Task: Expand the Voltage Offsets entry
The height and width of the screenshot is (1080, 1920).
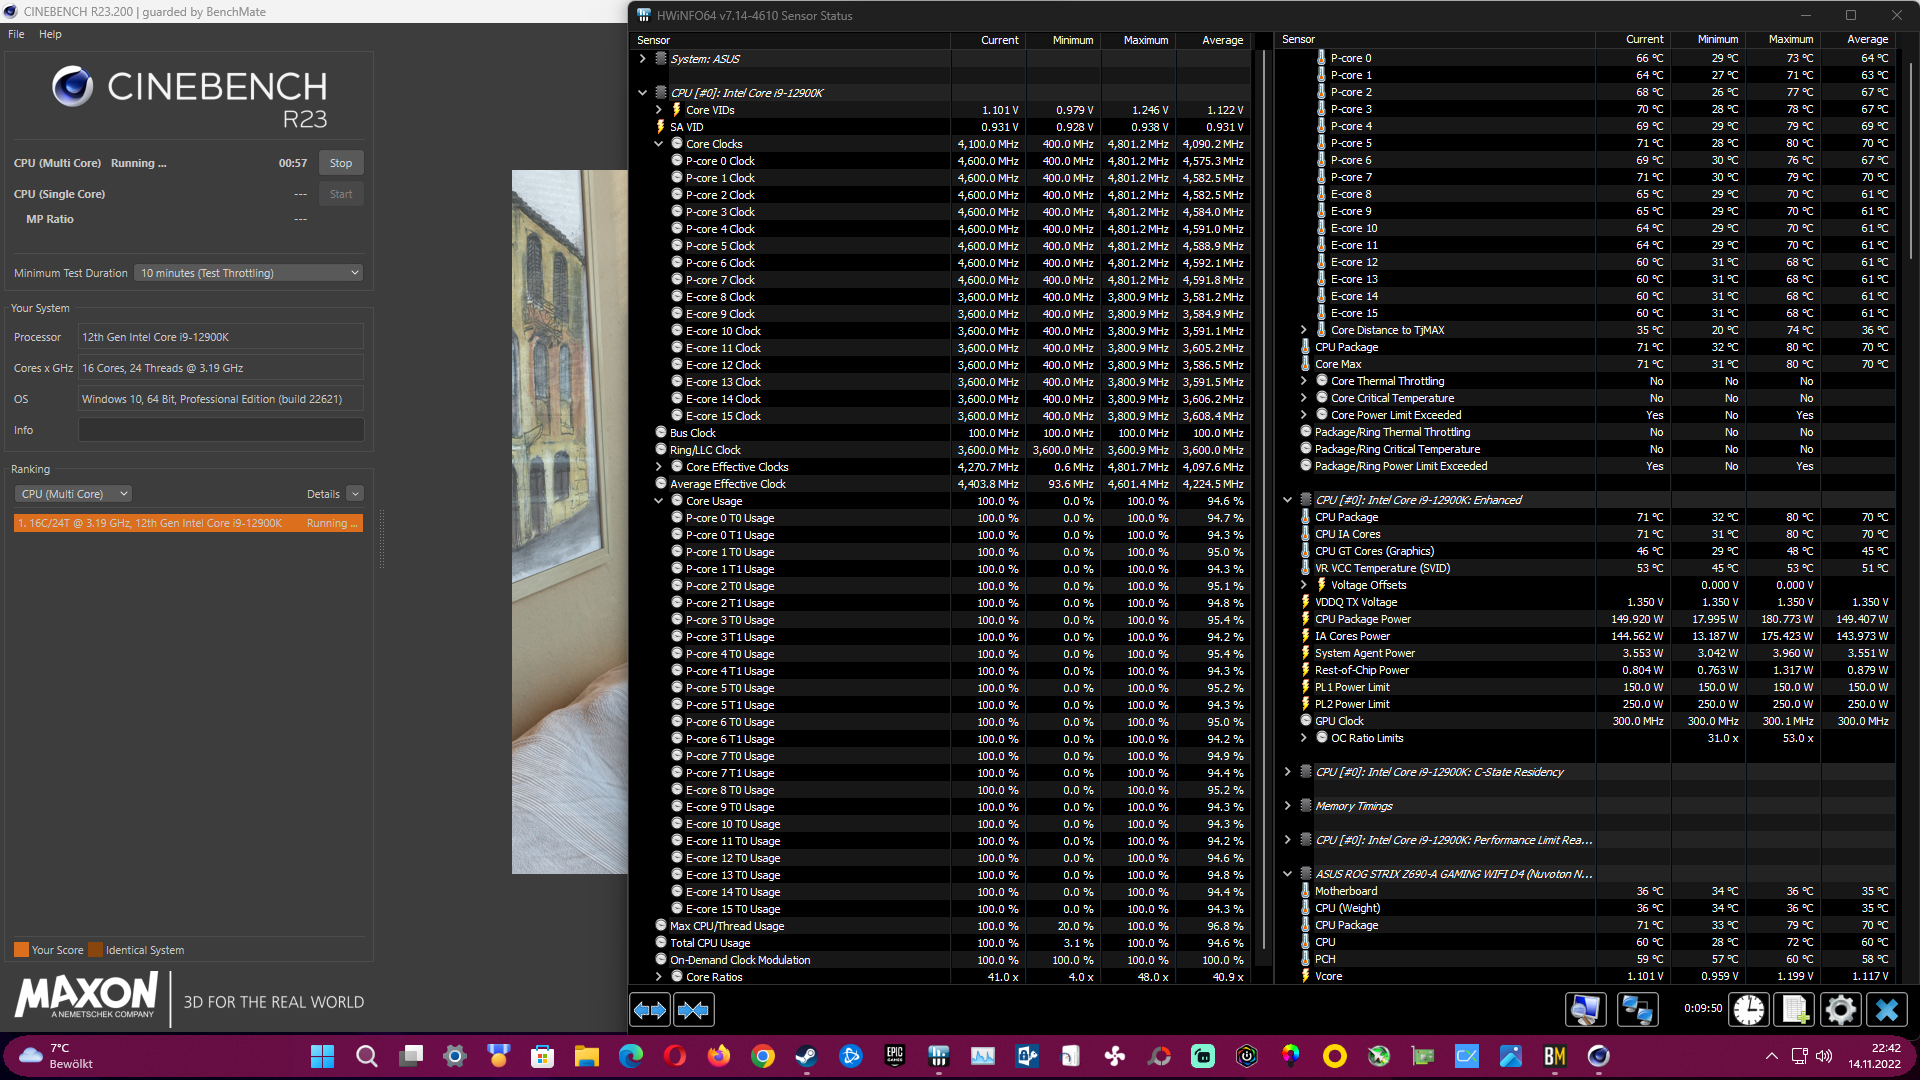Action: pyautogui.click(x=1304, y=585)
